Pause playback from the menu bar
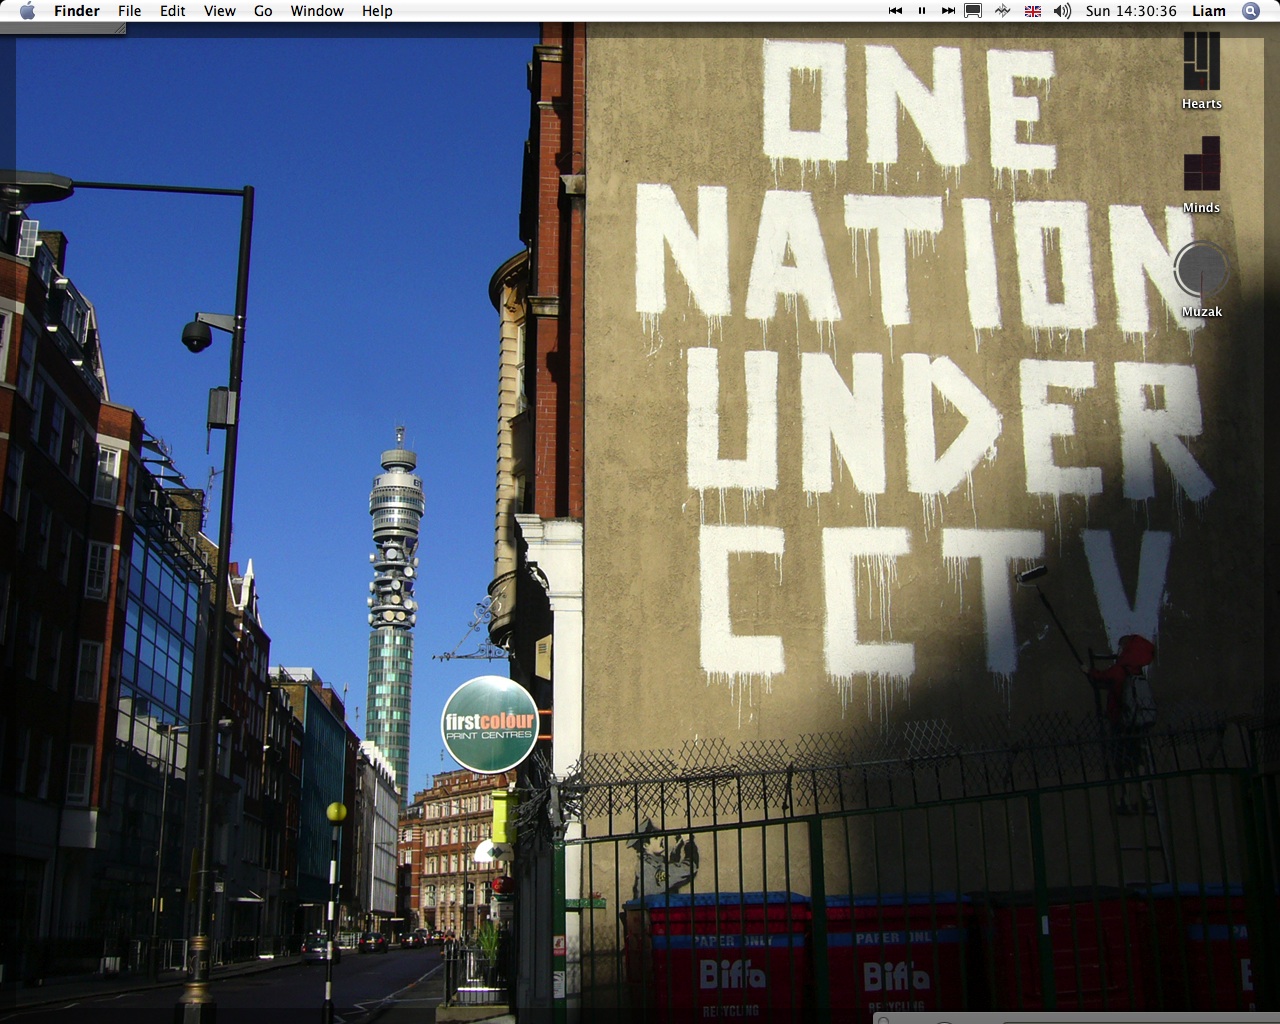Screen dimensions: 1280x1024 [x=921, y=11]
